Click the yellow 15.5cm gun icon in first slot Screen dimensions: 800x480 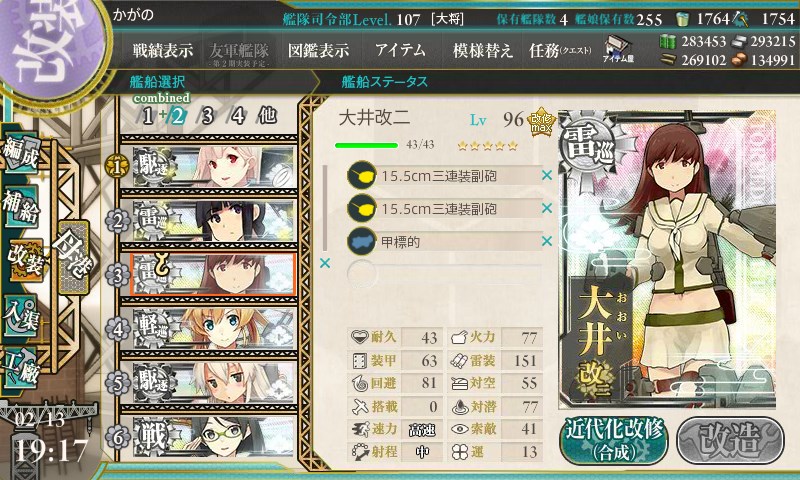pos(361,175)
